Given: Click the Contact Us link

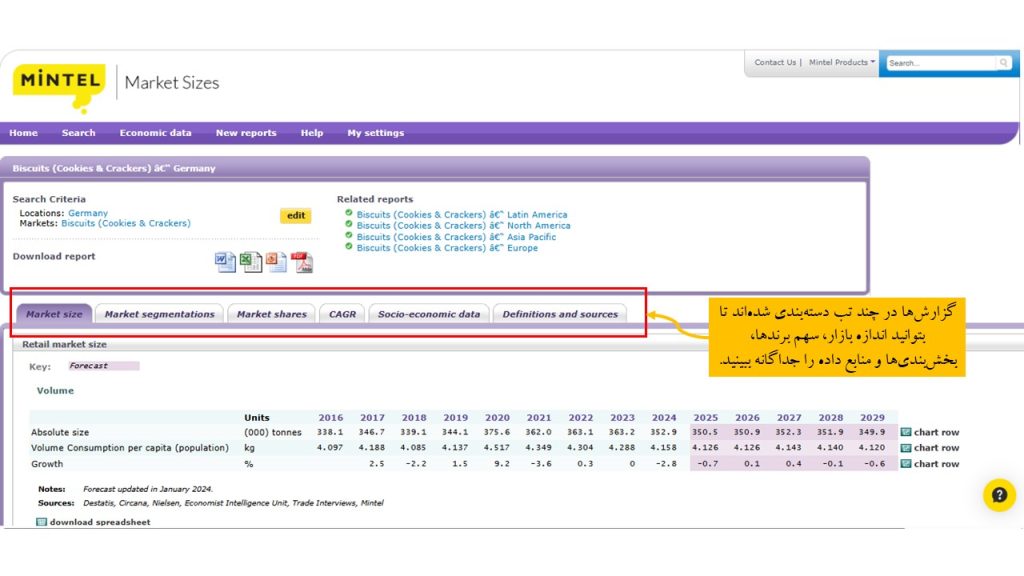Looking at the screenshot, I should click(x=775, y=63).
